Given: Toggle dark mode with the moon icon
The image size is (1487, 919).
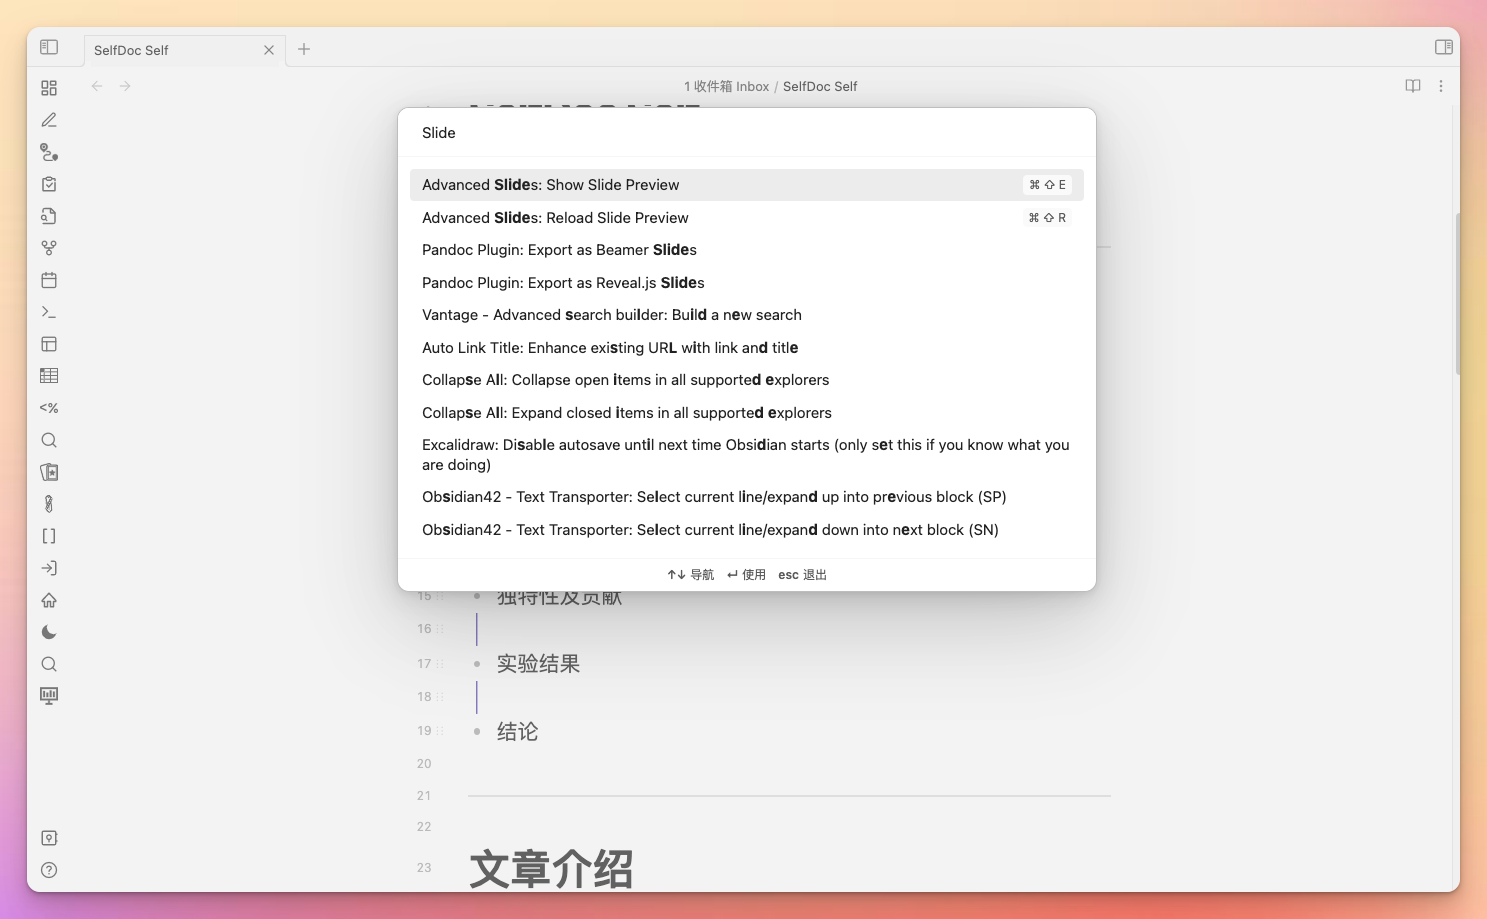Looking at the screenshot, I should coord(48,631).
